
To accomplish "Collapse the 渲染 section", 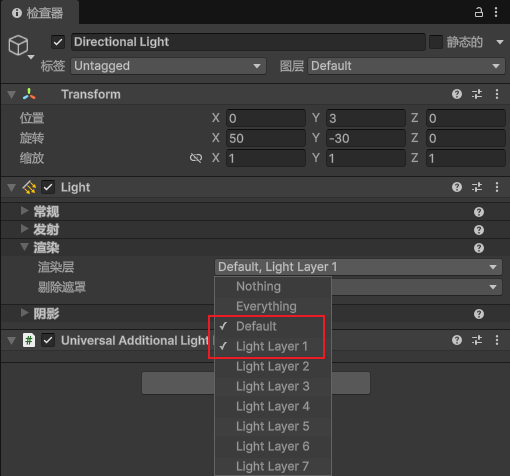I will click(24, 247).
